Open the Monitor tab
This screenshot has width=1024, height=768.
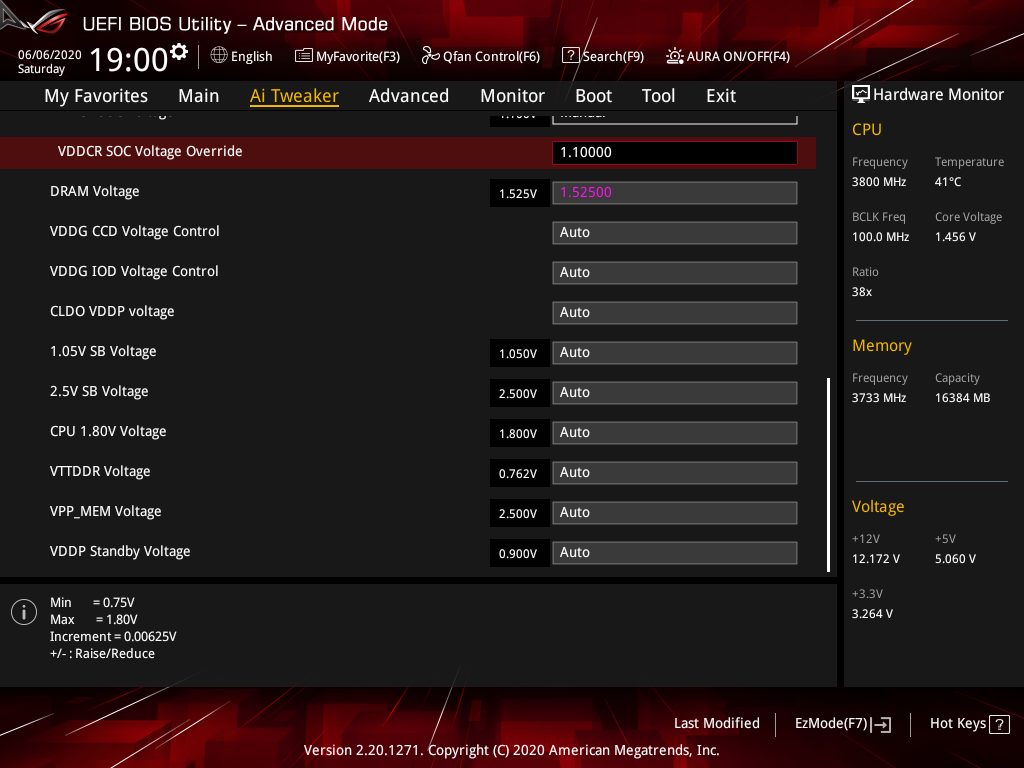513,96
